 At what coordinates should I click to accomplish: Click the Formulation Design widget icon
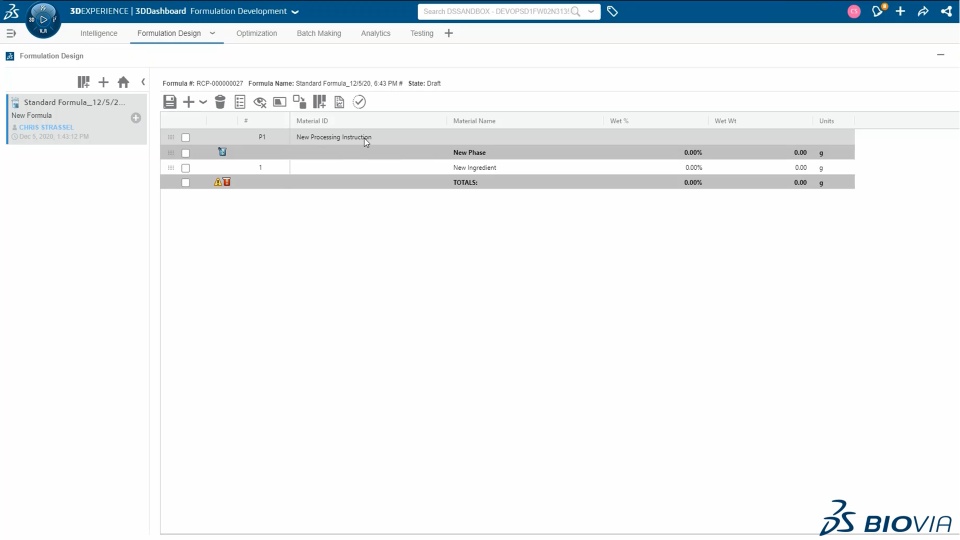[x=10, y=56]
